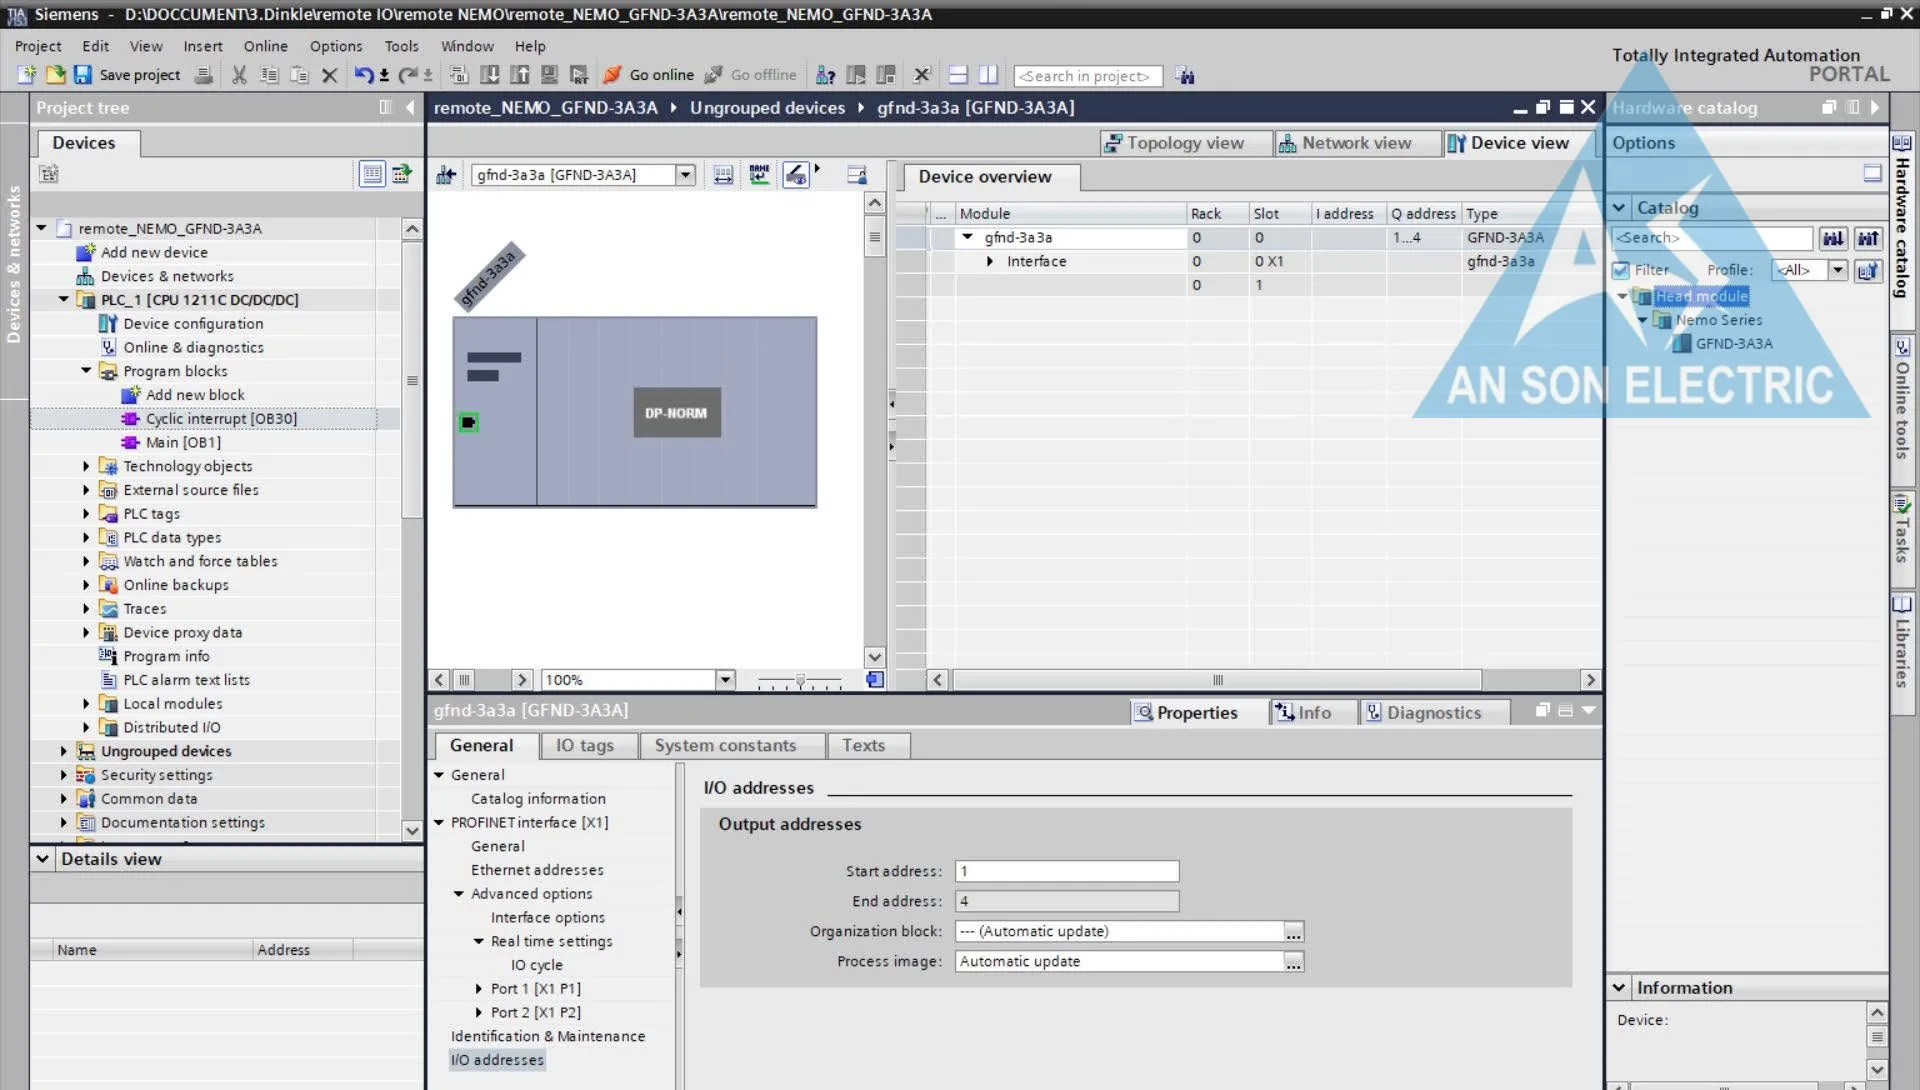Open the Options menu

coord(336,46)
